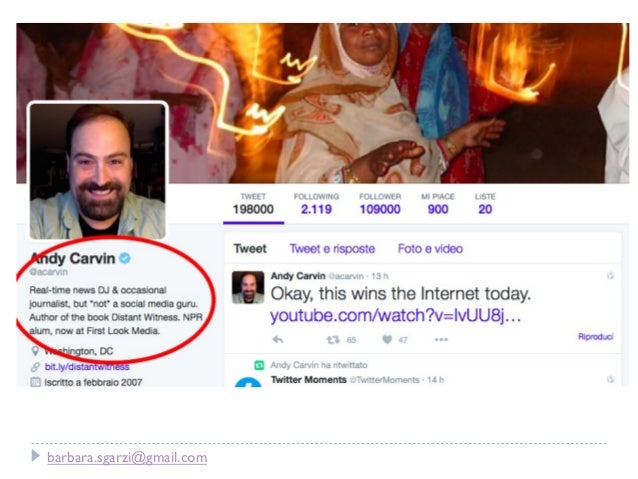Click the link chain icon beside bit.ly
Screen dimensions: 638x479
[x=35, y=367]
